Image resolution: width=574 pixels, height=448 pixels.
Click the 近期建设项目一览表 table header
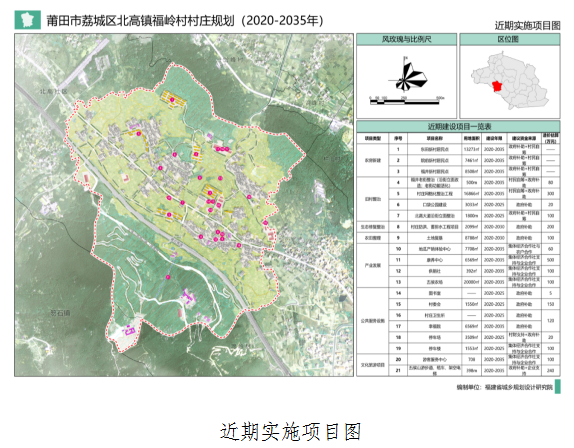coord(458,127)
